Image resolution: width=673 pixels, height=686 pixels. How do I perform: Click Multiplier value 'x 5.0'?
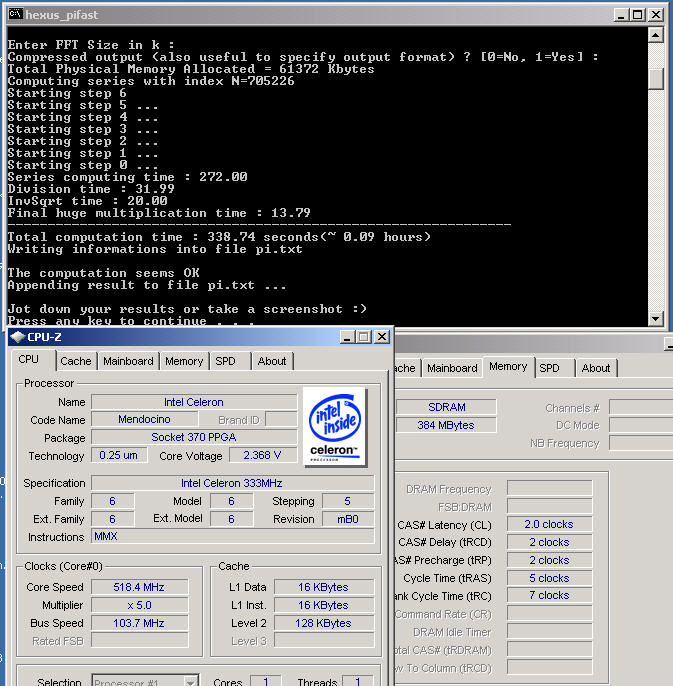tap(139, 605)
